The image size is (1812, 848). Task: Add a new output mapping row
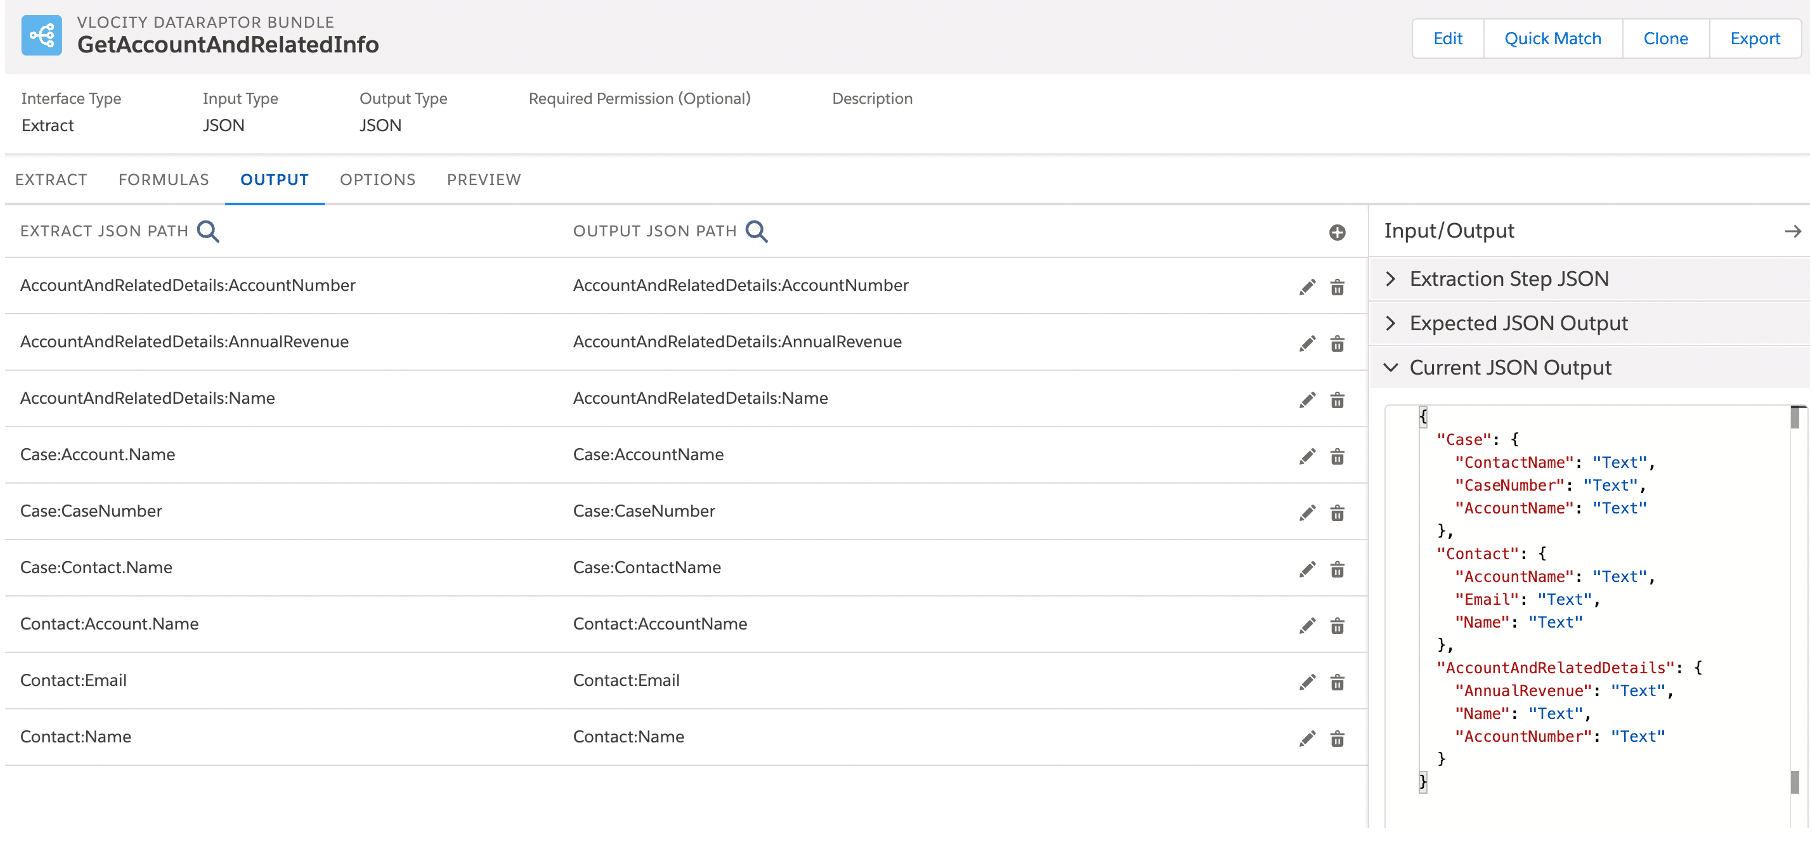click(1337, 233)
